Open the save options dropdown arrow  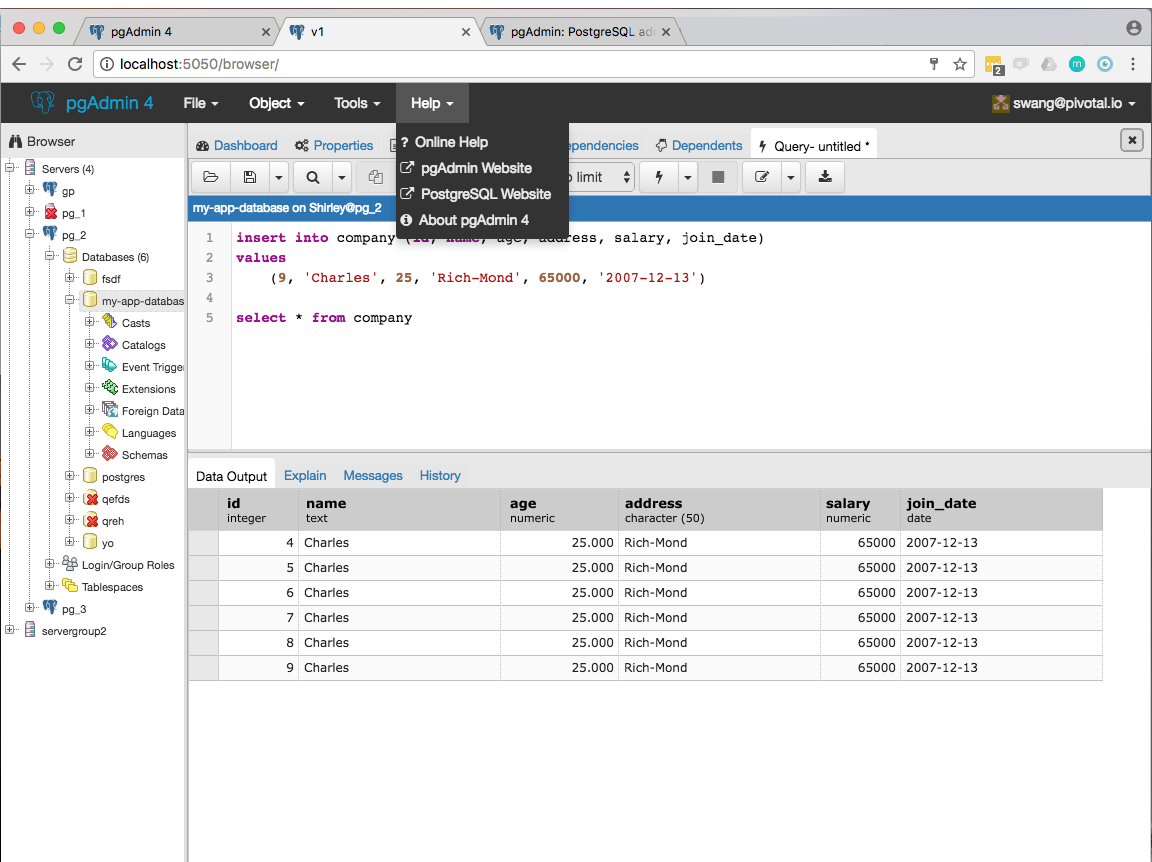point(278,177)
